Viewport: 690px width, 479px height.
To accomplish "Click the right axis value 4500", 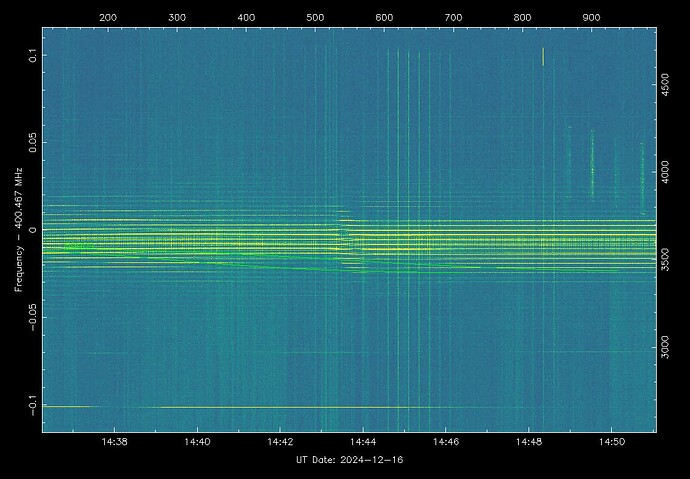I will pyautogui.click(x=665, y=85).
